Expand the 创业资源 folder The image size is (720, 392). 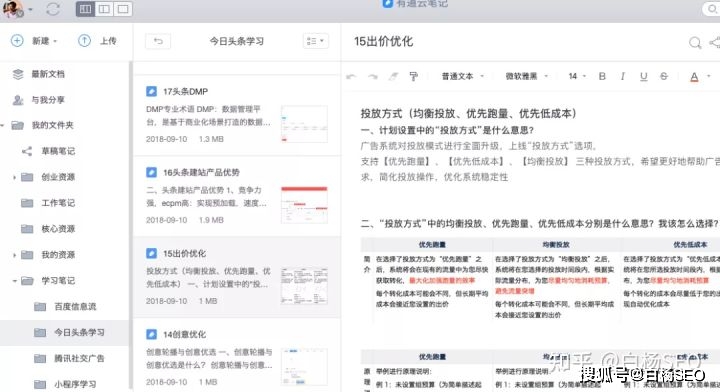(14, 177)
